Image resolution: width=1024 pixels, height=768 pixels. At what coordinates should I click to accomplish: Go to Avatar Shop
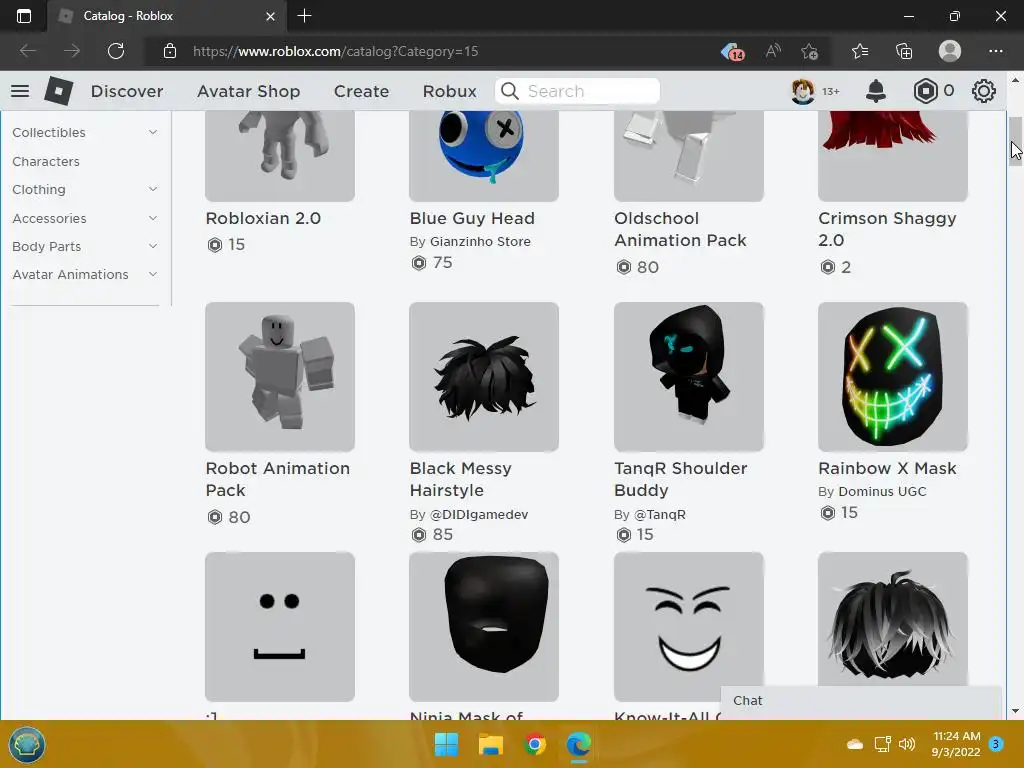point(249,91)
